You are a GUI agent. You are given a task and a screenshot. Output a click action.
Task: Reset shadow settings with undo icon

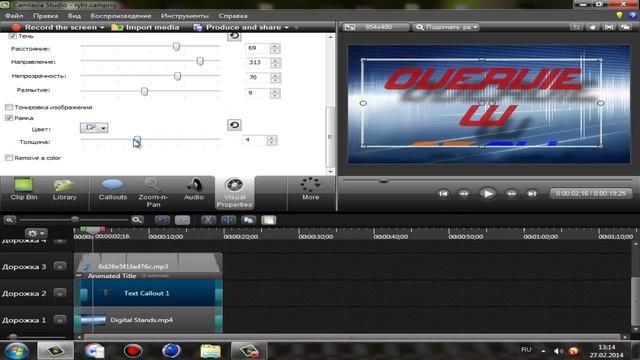tap(234, 36)
